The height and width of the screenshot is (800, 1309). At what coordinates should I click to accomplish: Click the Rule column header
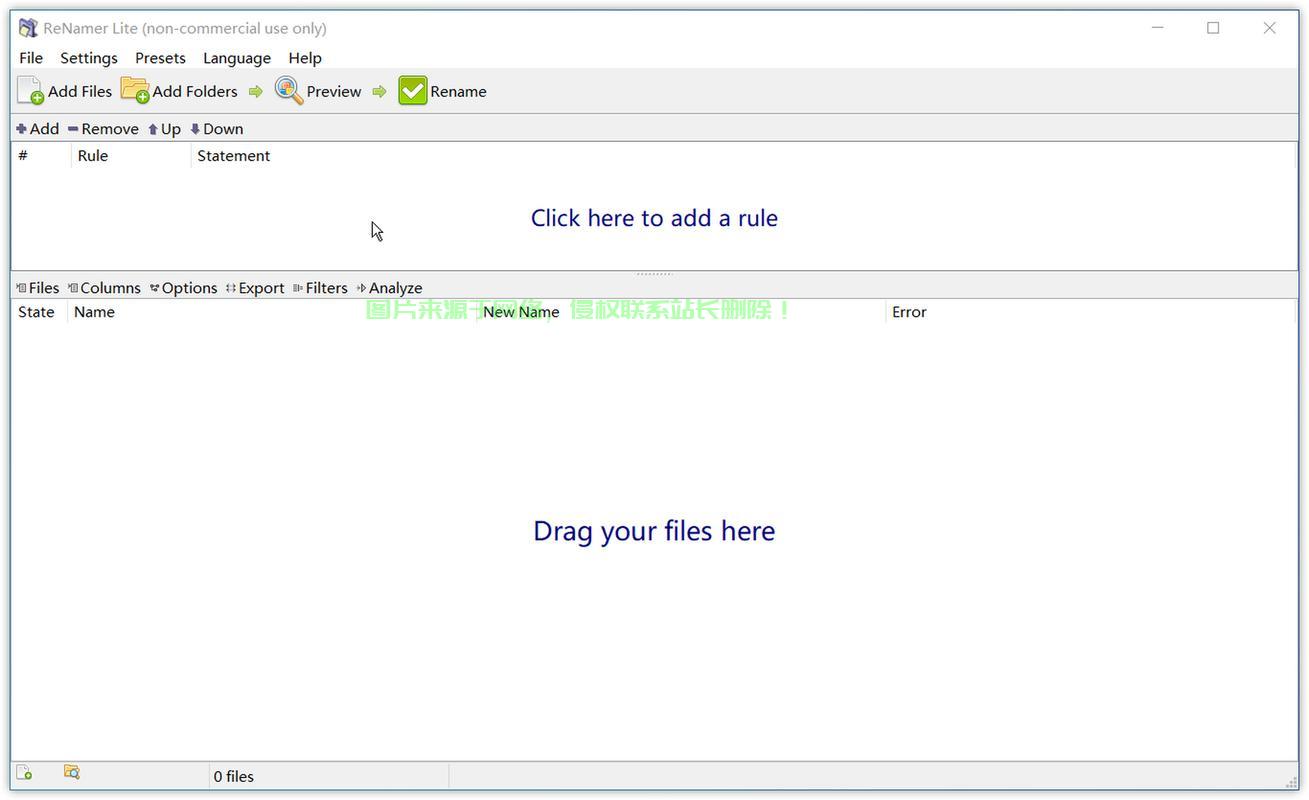pyautogui.click(x=131, y=156)
